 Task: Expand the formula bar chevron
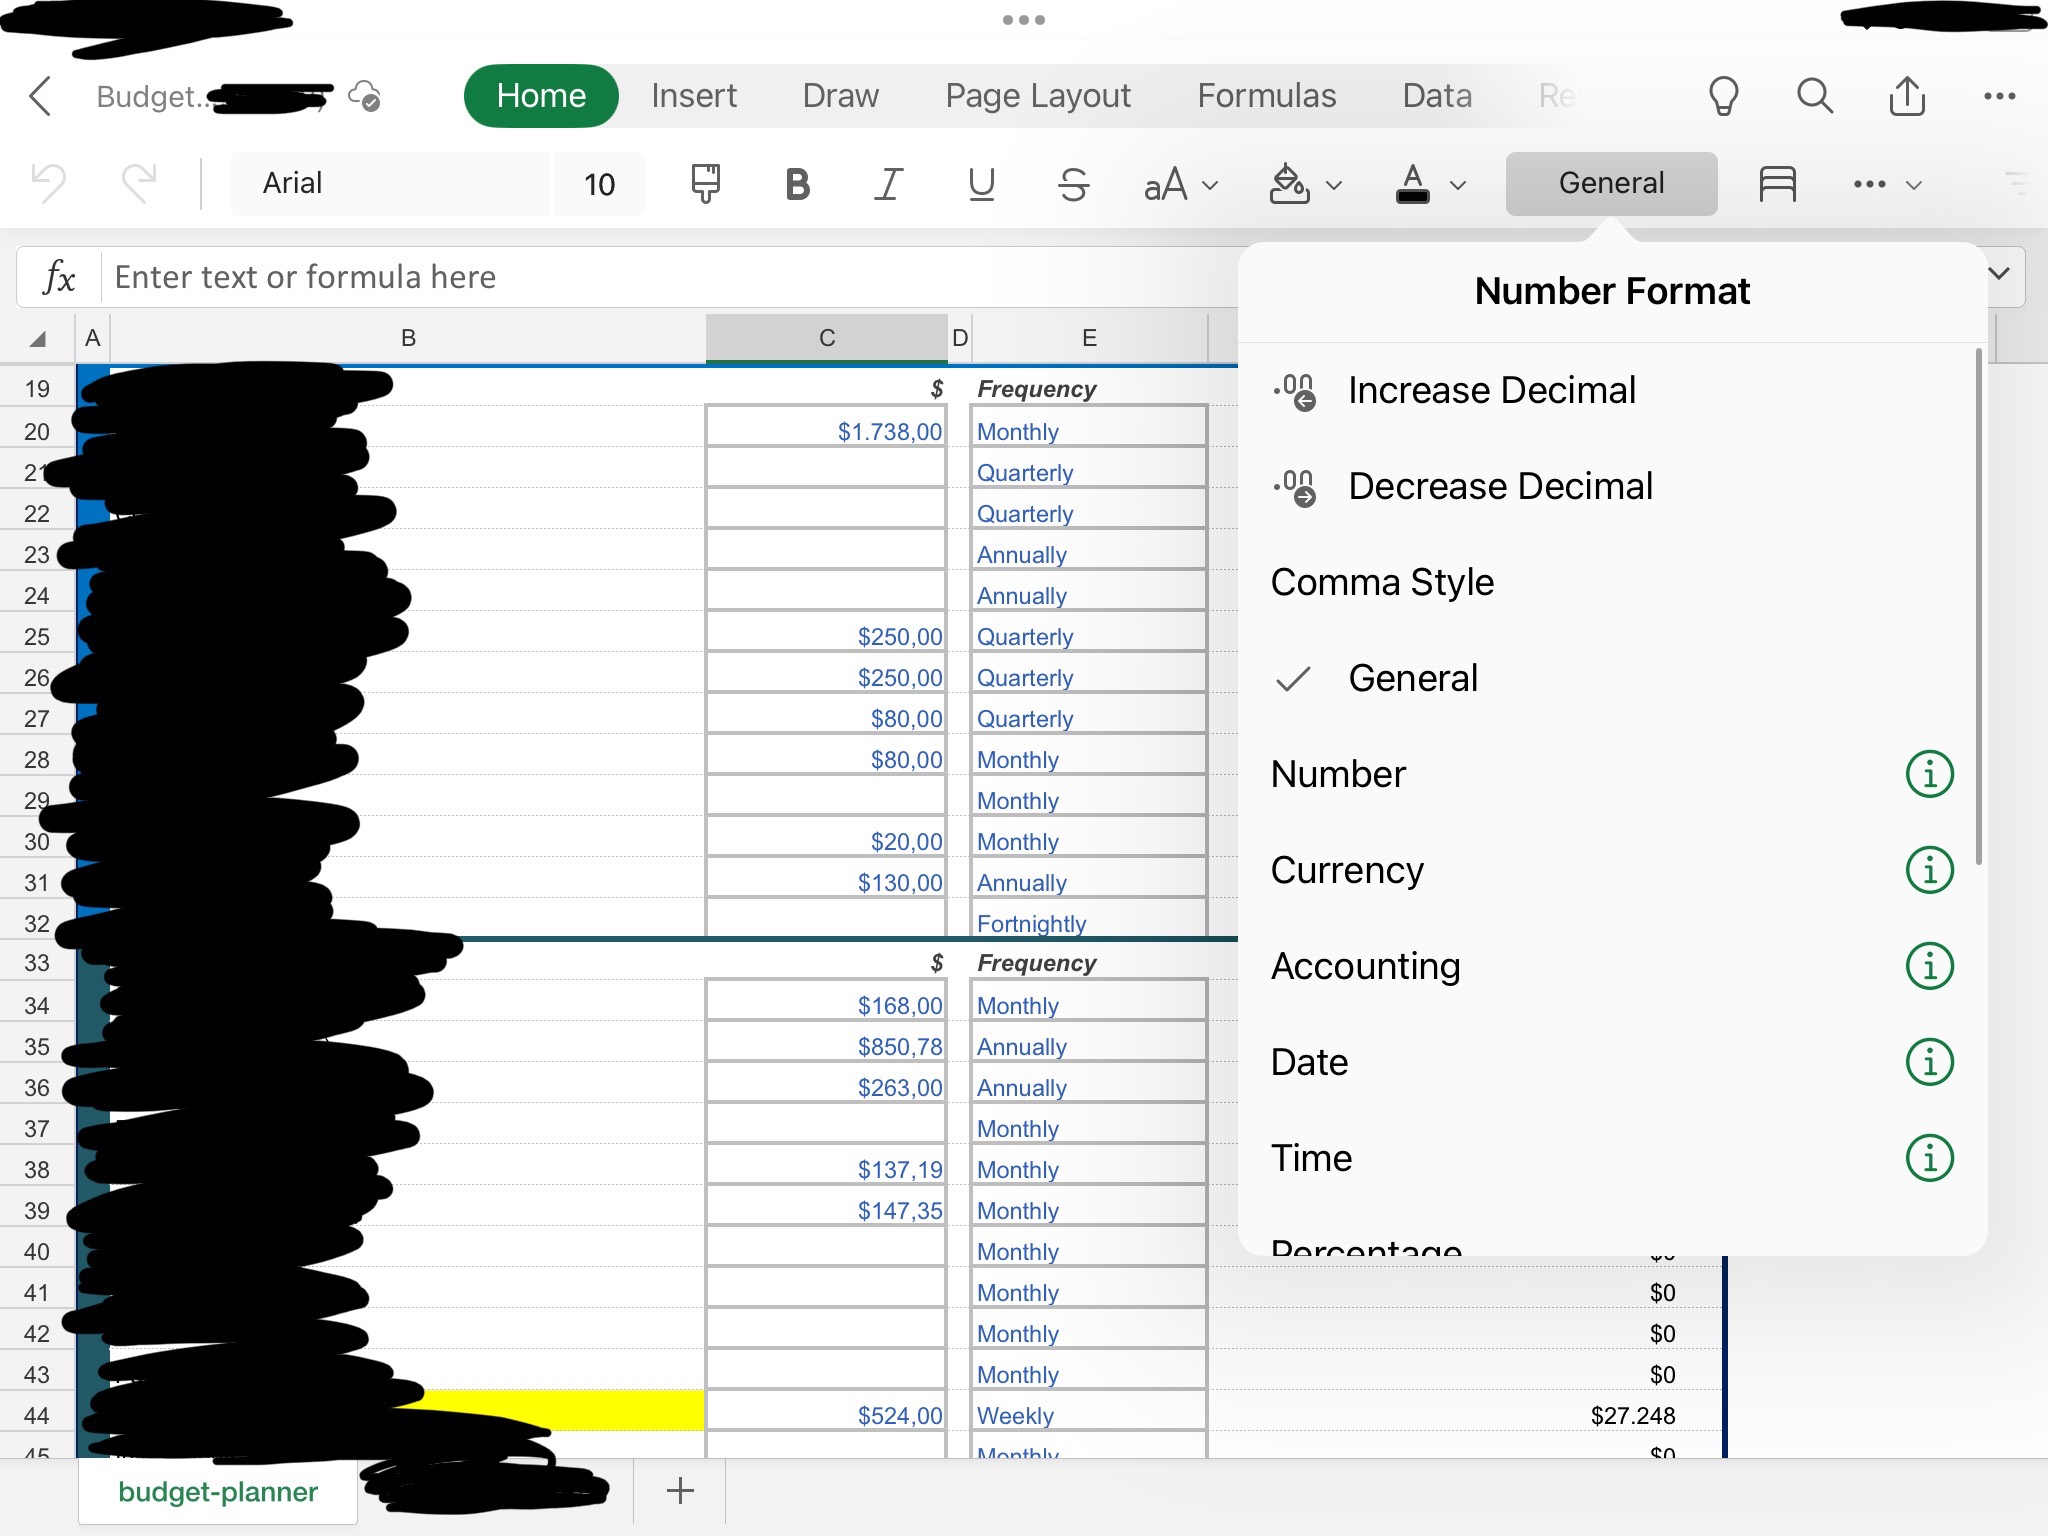(1998, 274)
